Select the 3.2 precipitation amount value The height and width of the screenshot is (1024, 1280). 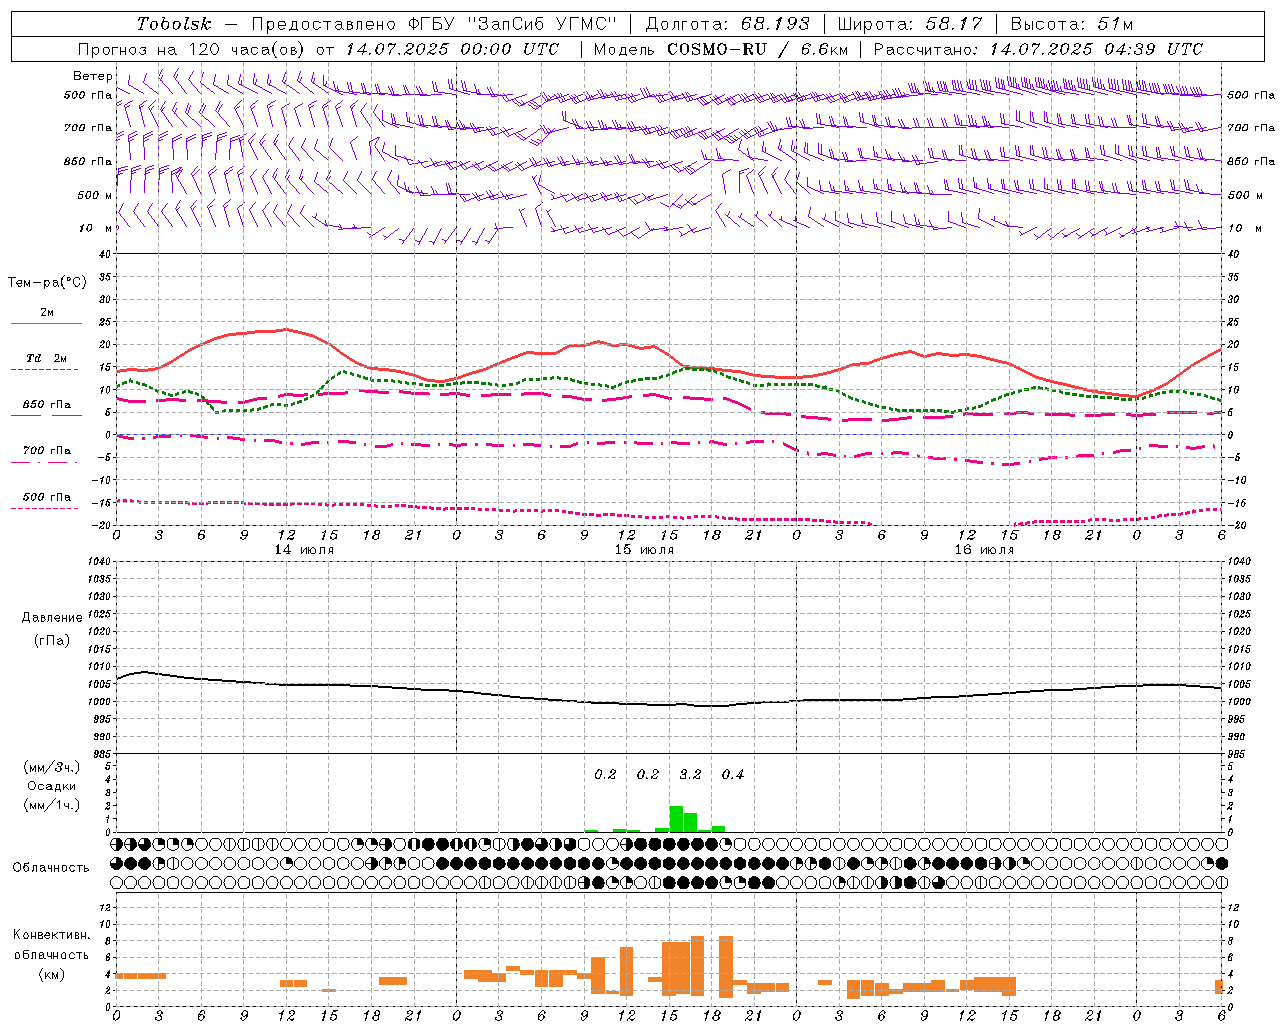(x=690, y=774)
